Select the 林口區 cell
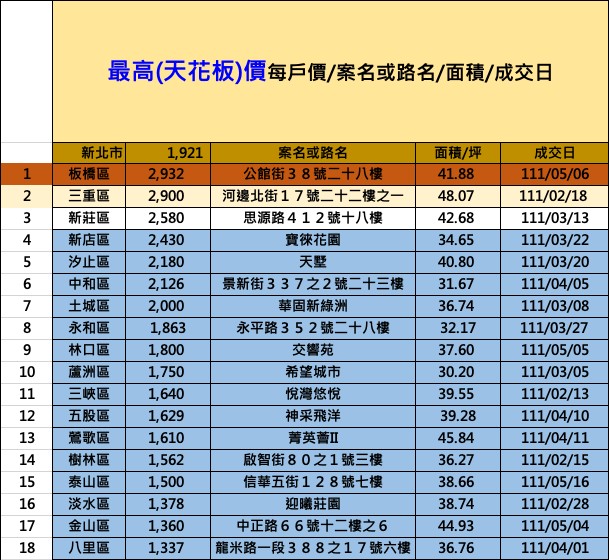Viewport: 609px width, 560px height. [x=89, y=350]
